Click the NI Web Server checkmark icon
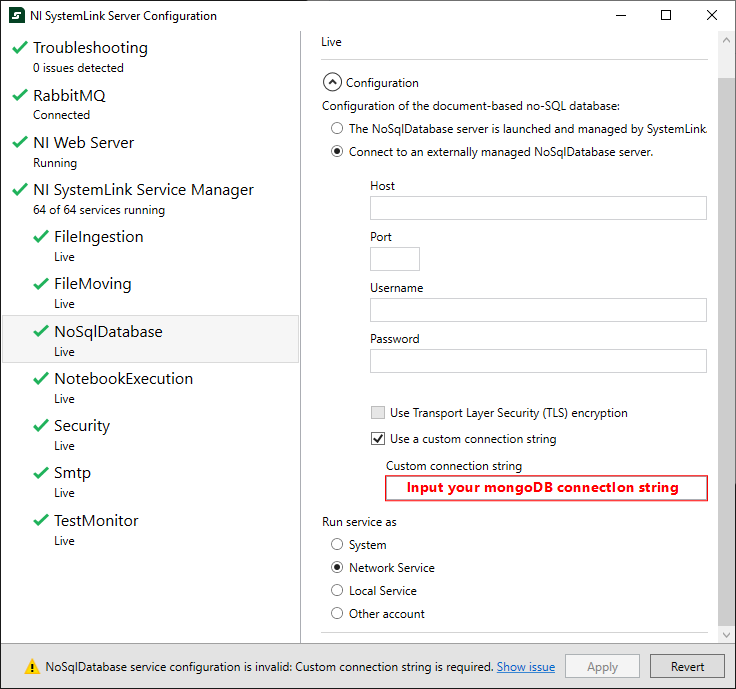 (x=20, y=142)
